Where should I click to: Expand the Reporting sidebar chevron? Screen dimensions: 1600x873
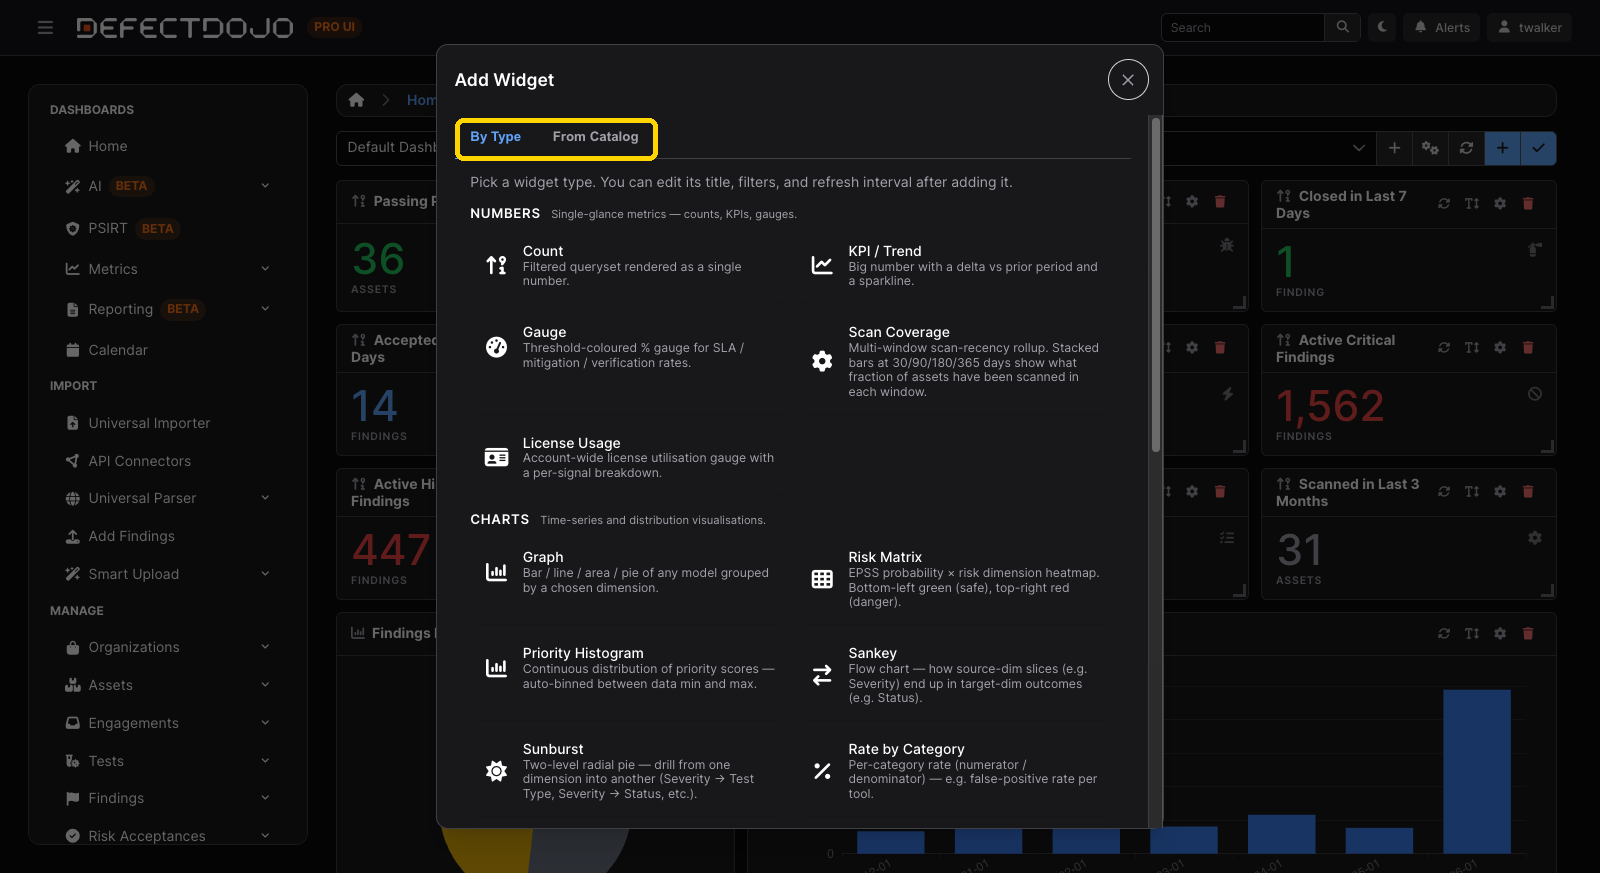pyautogui.click(x=265, y=309)
